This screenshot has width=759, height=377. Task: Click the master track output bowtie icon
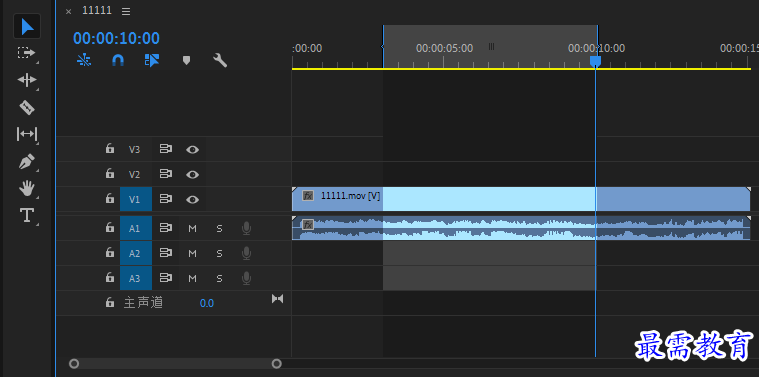point(277,299)
